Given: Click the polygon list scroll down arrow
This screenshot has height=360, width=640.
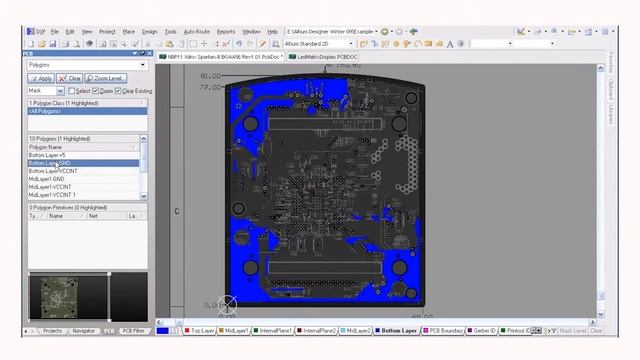Looking at the screenshot, I should (x=144, y=196).
